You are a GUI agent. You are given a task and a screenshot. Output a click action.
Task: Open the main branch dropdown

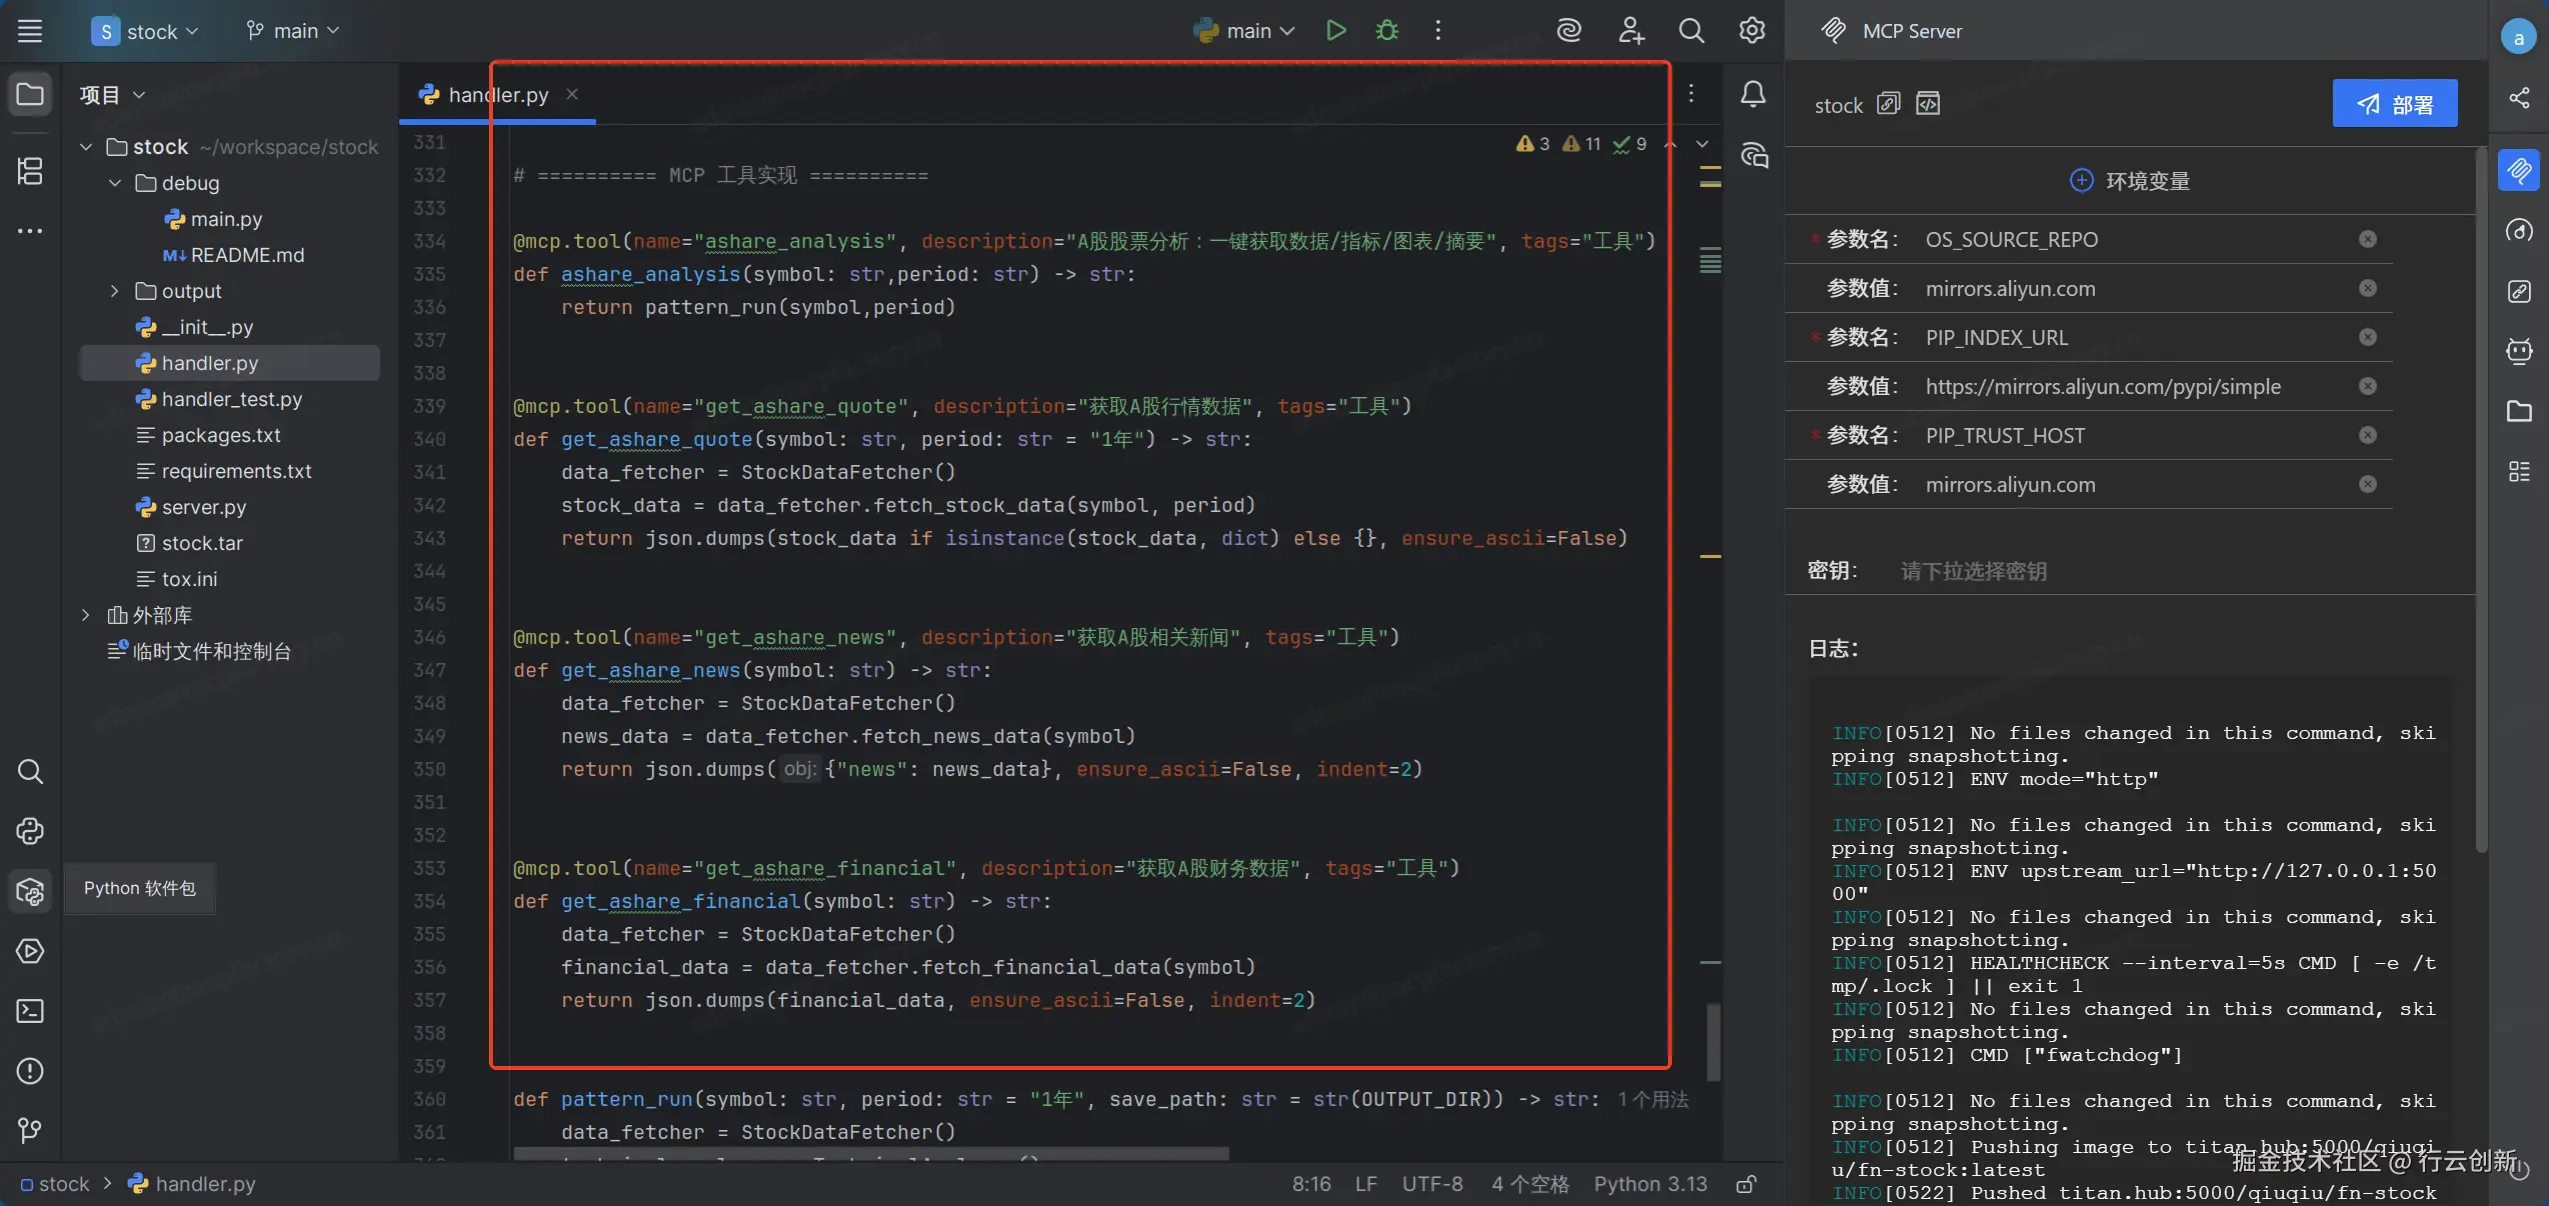tap(293, 31)
